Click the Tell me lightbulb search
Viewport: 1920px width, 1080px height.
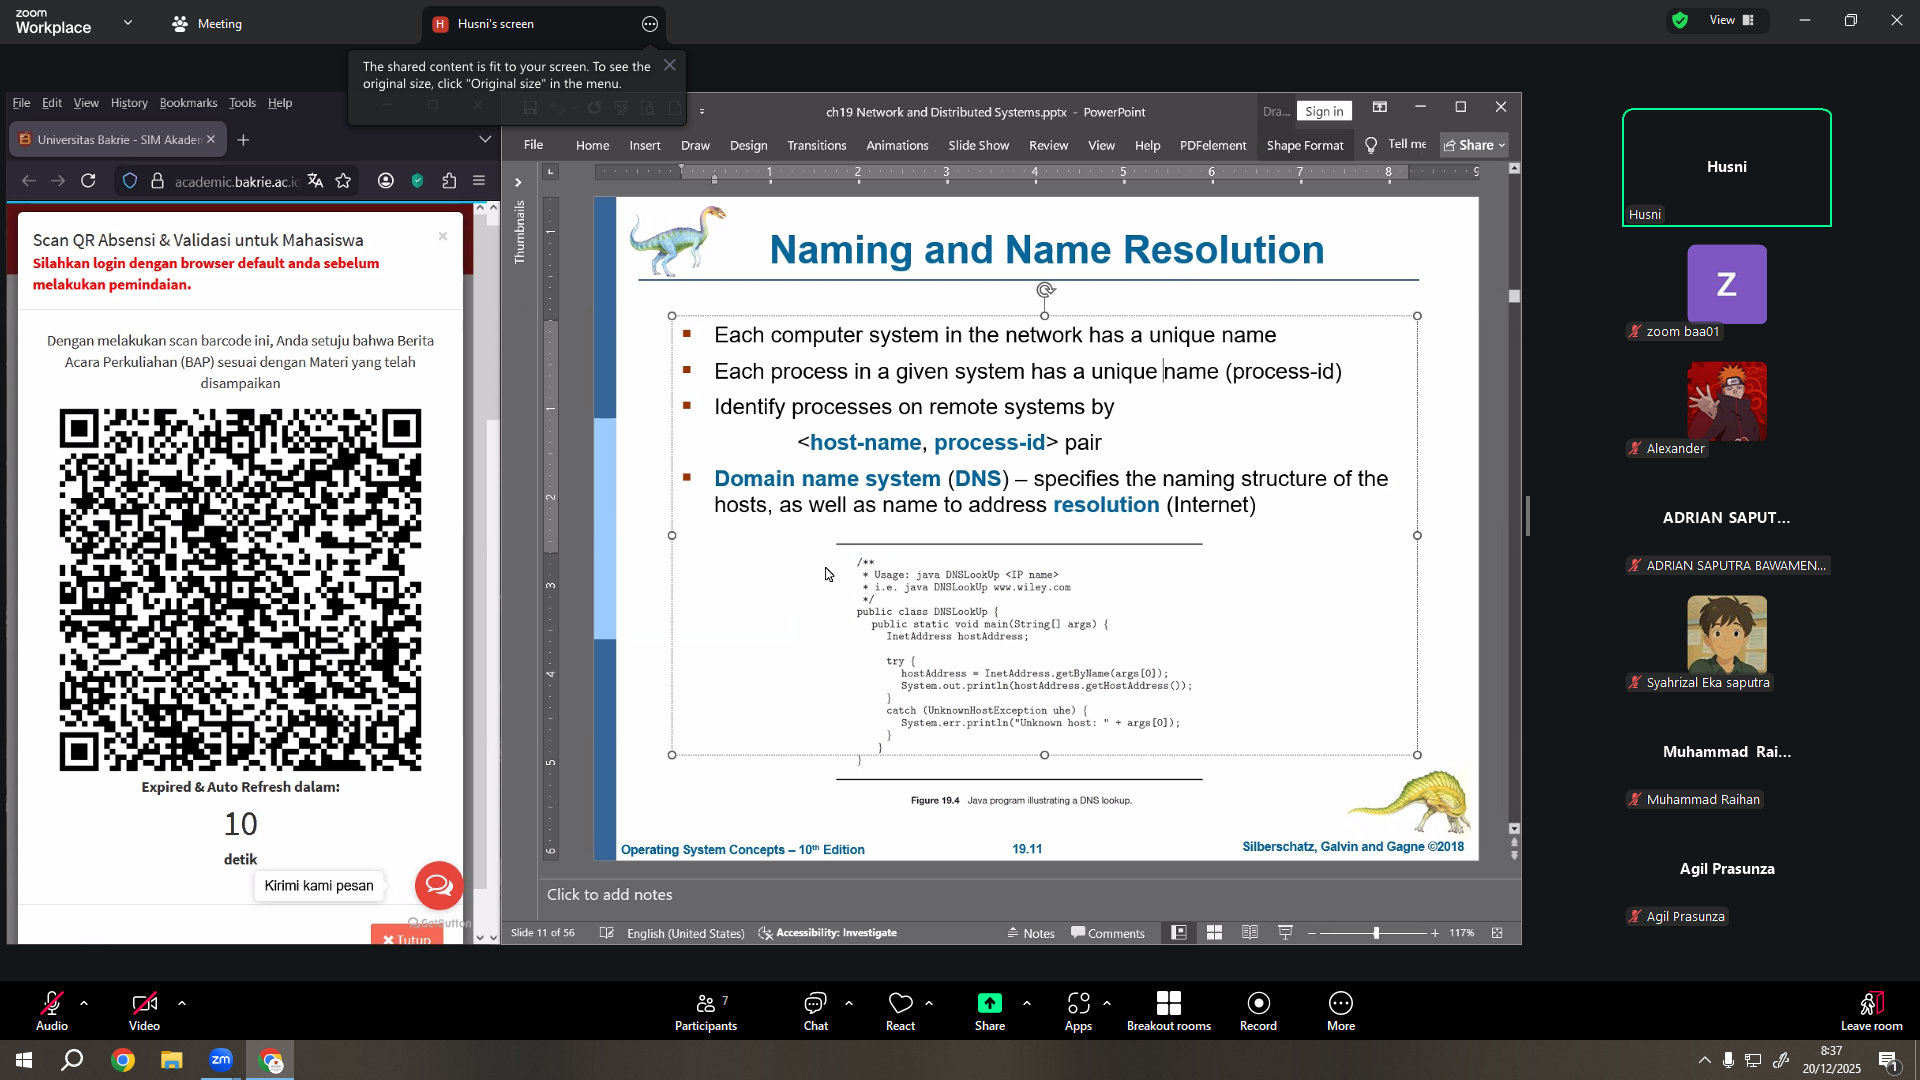(1396, 145)
